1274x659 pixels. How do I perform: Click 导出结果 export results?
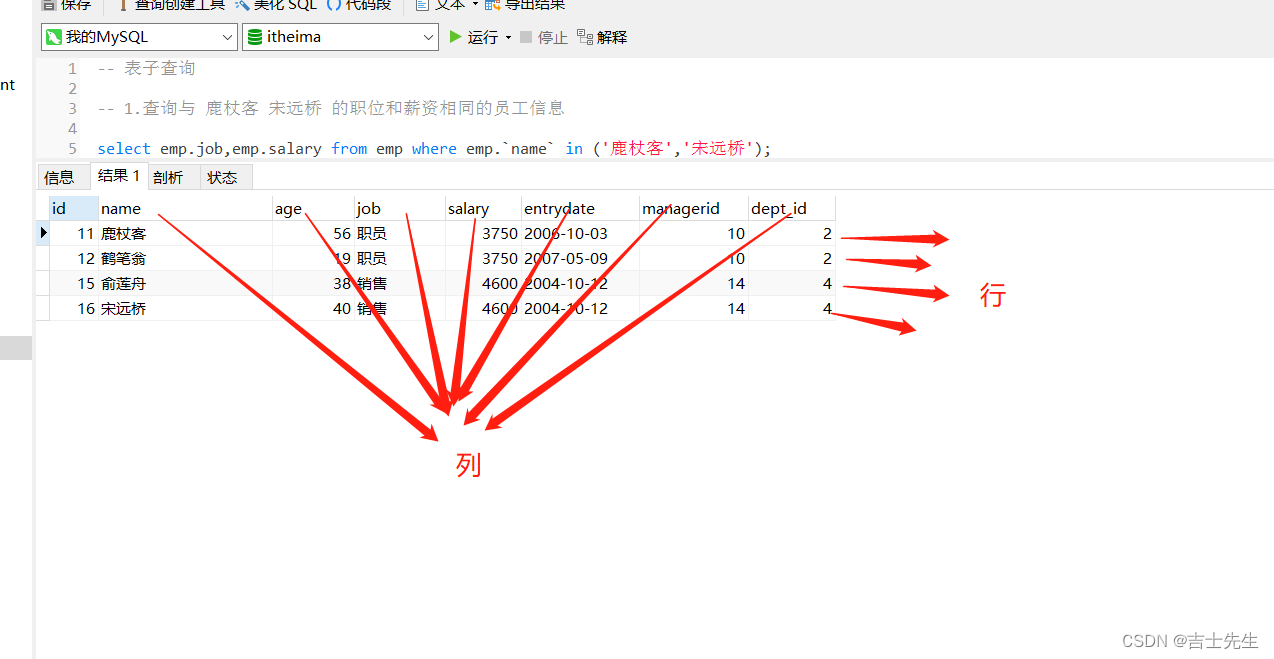pos(525,5)
